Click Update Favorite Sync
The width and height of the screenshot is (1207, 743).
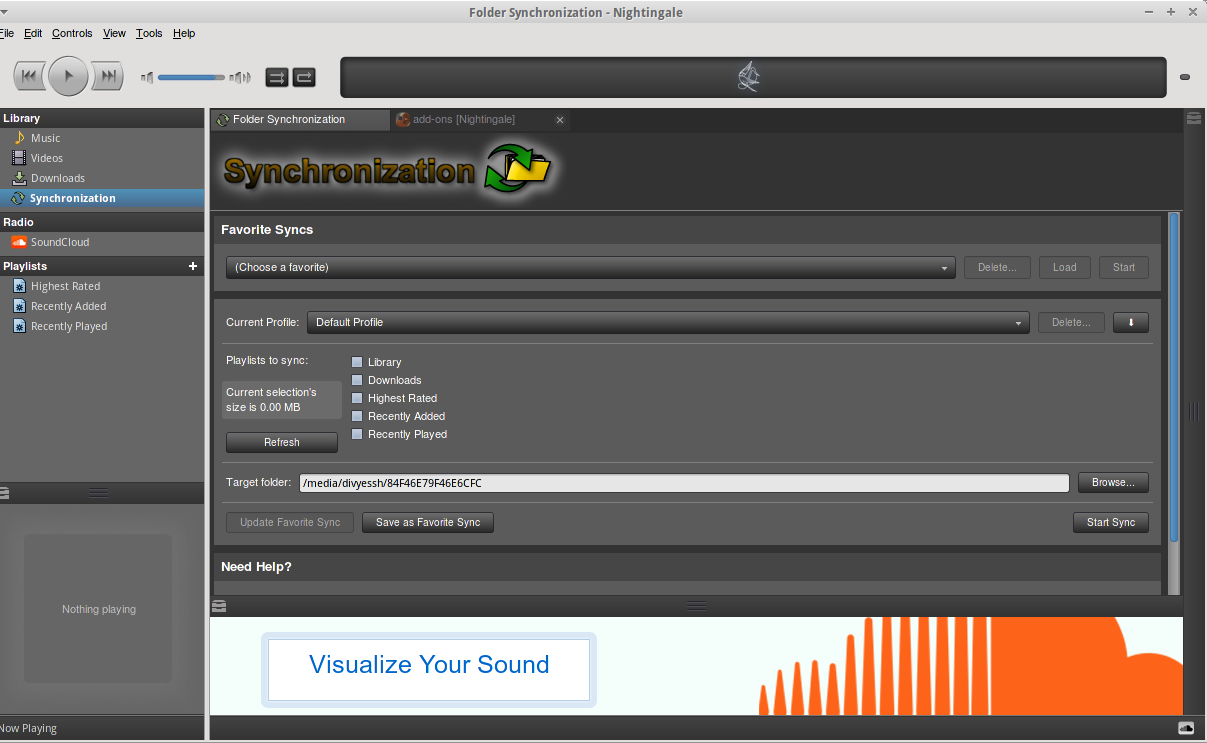(290, 522)
